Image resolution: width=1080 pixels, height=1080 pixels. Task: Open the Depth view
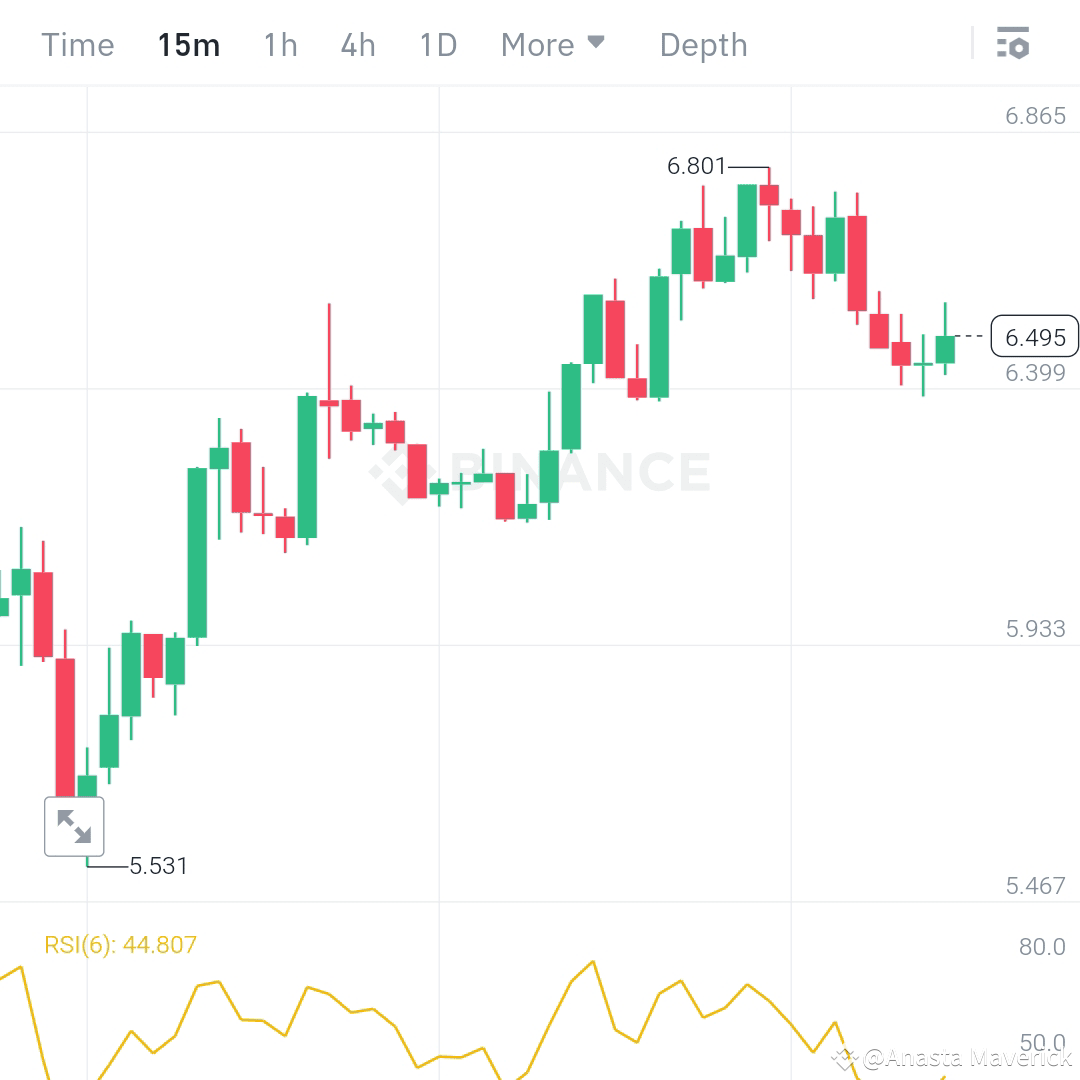(703, 44)
